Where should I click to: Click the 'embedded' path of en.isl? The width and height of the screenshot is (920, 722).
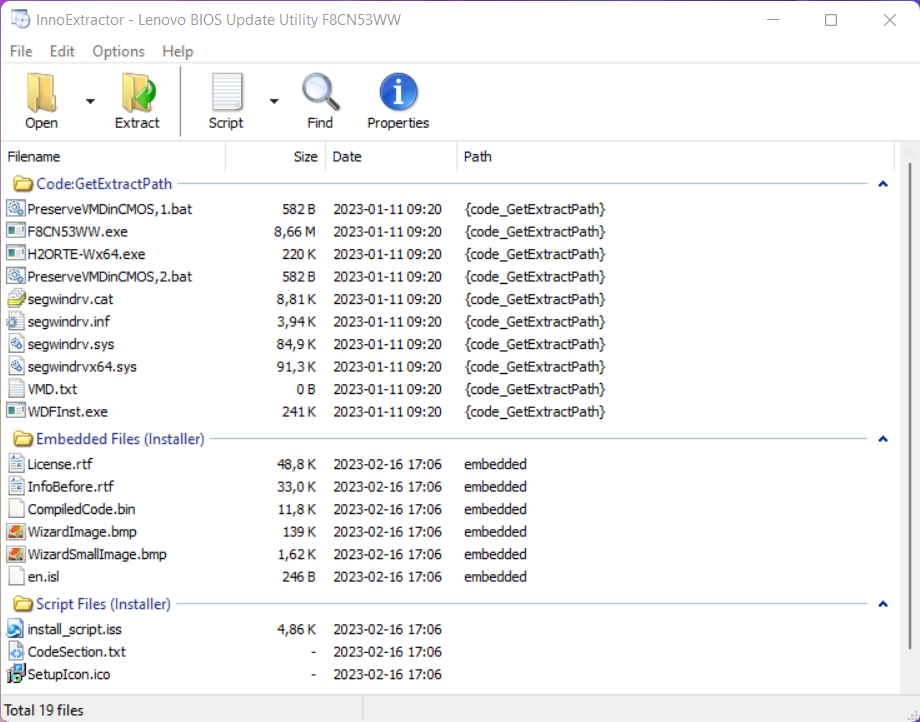(495, 577)
